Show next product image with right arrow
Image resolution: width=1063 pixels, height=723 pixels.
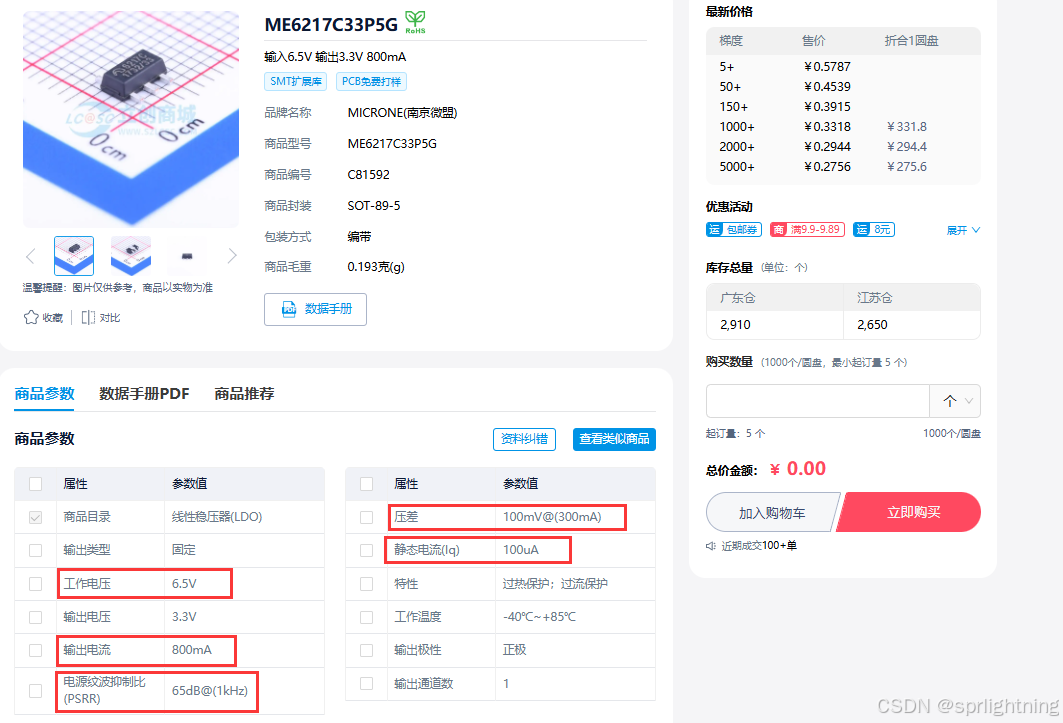click(x=232, y=256)
